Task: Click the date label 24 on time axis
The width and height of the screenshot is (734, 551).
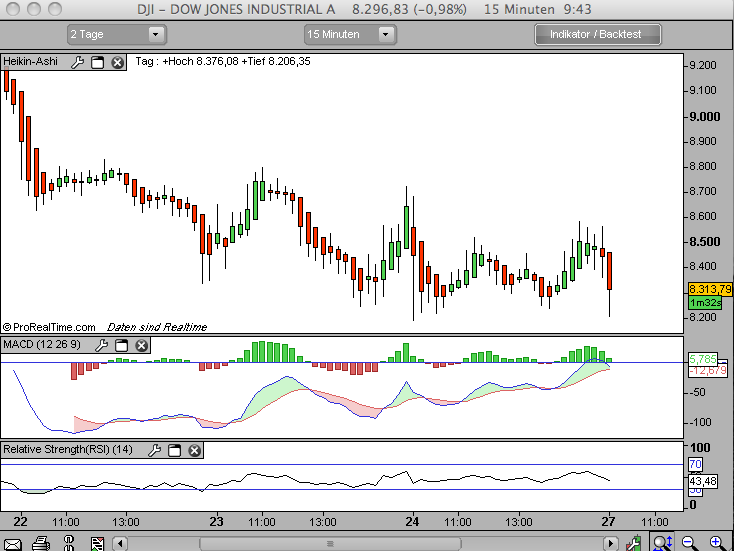Action: (x=412, y=522)
